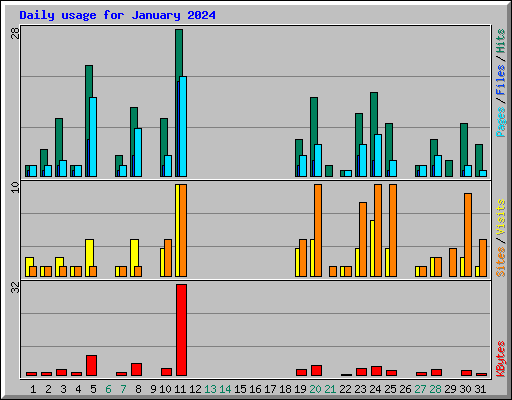The width and height of the screenshot is (512, 400).
Task: Click the orange Sites bar for day 30
Action: 468,235
